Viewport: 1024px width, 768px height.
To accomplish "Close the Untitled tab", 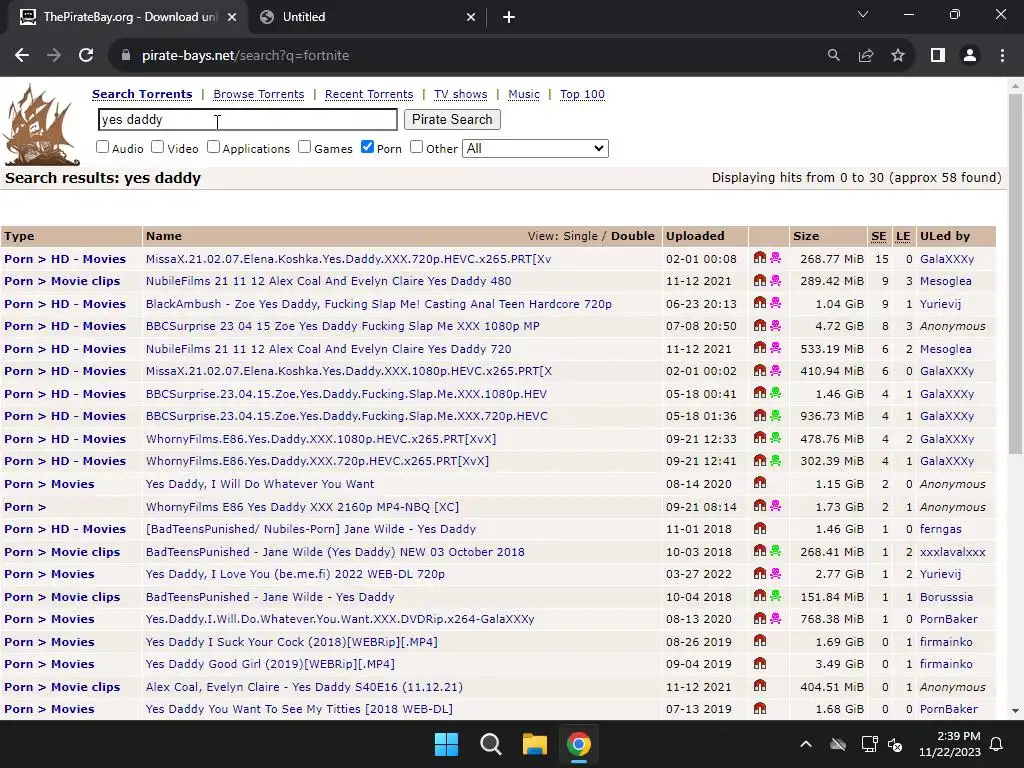I will (471, 17).
